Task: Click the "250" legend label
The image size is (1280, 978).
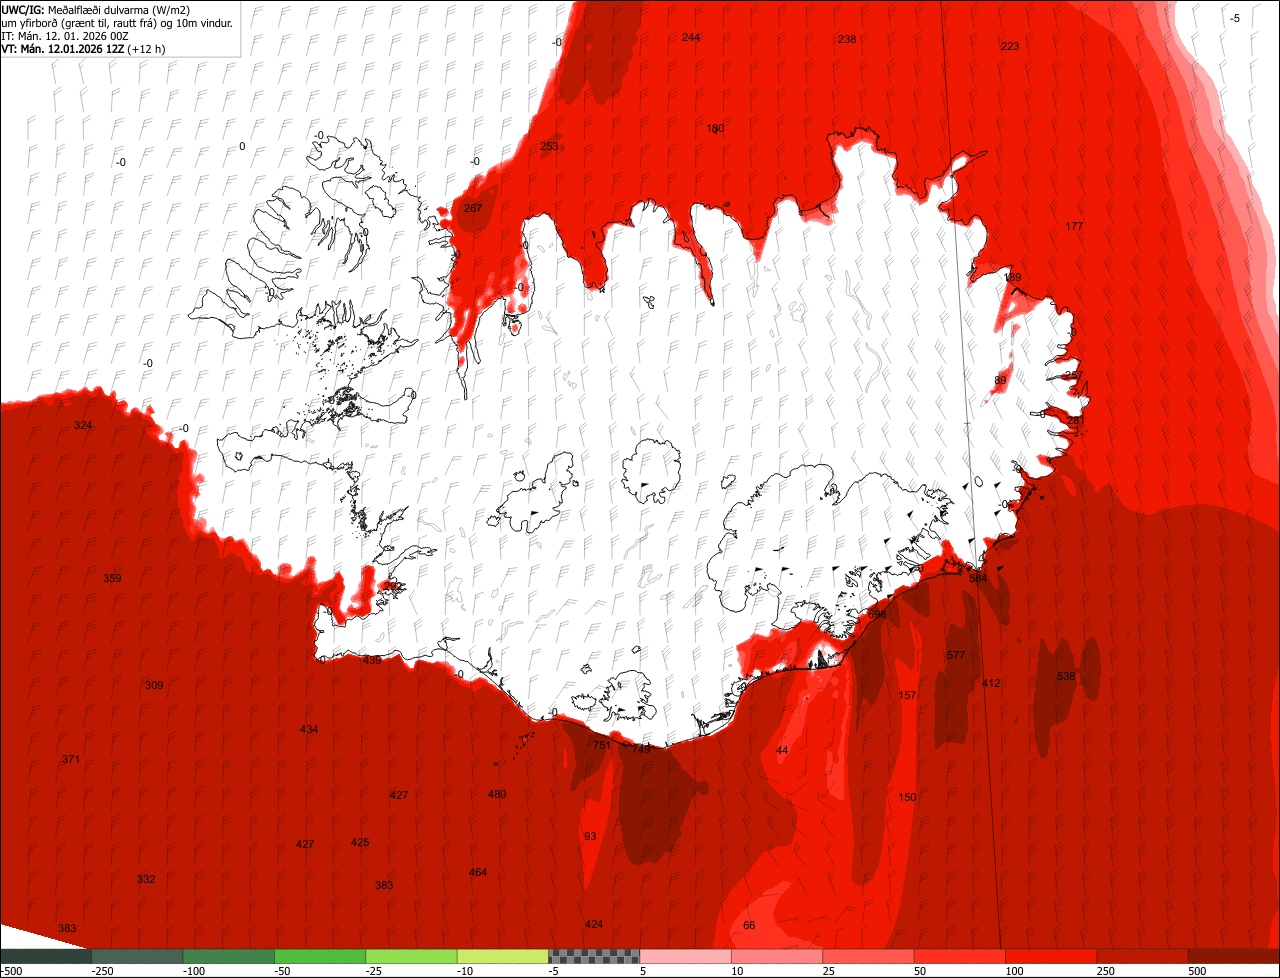Action: pyautogui.click(x=1106, y=971)
